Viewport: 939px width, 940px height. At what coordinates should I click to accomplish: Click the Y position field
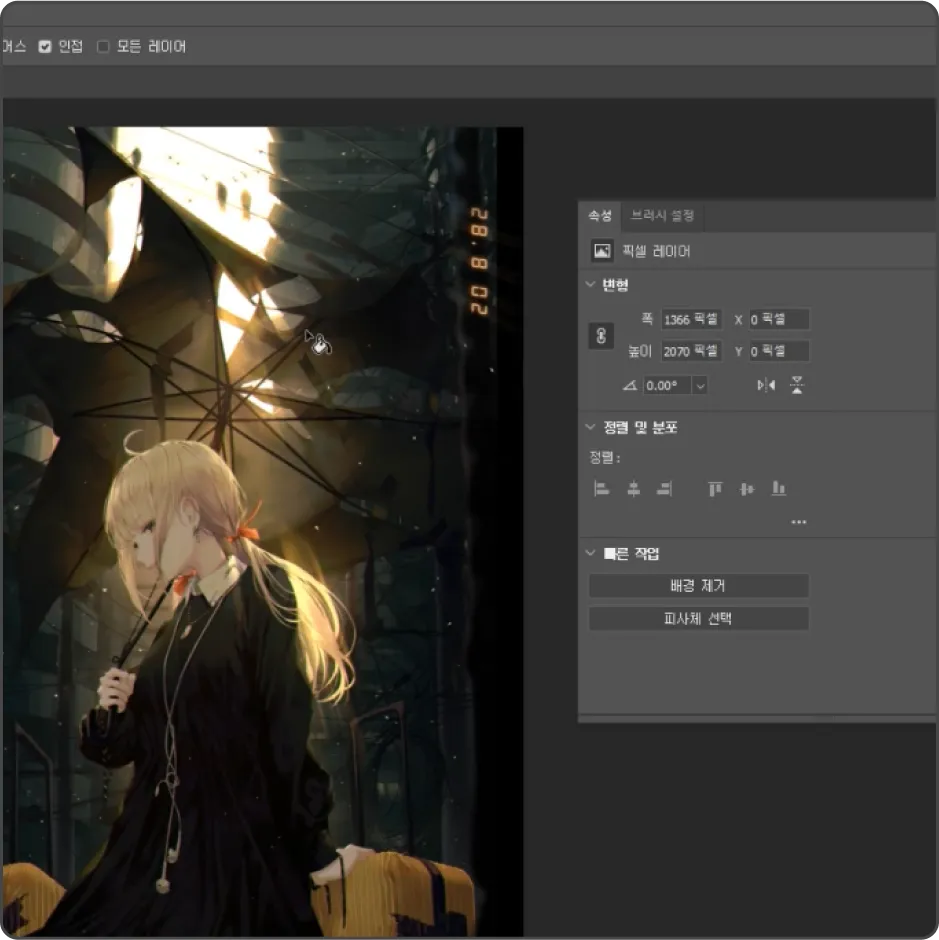click(779, 351)
